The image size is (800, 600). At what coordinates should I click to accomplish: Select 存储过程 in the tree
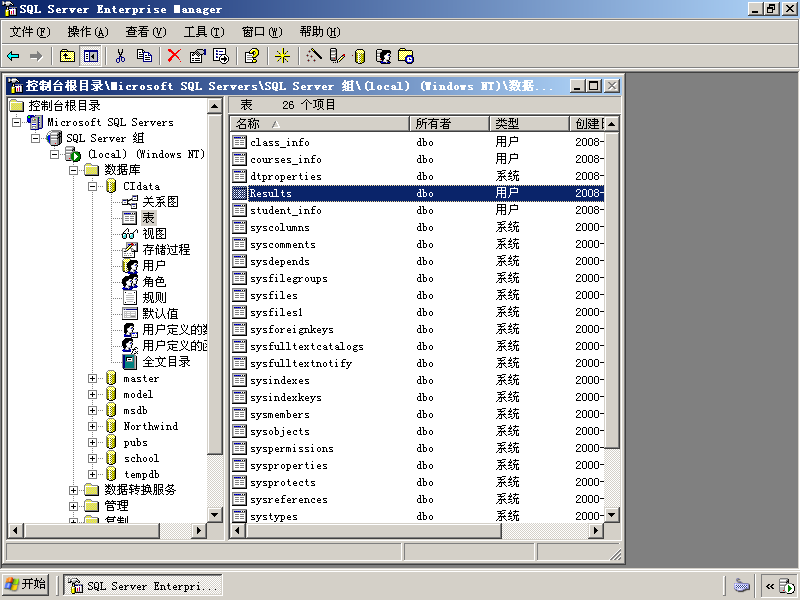click(166, 250)
